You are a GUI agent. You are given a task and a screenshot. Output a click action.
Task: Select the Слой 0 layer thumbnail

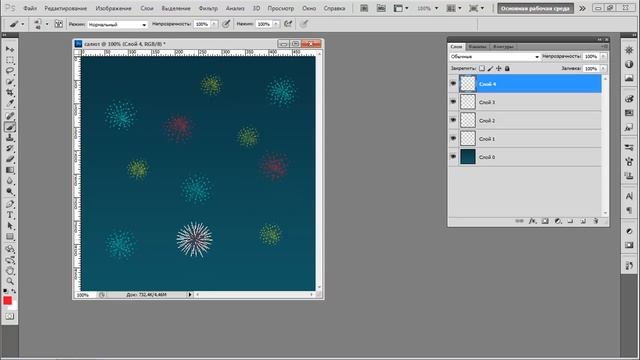pos(468,157)
